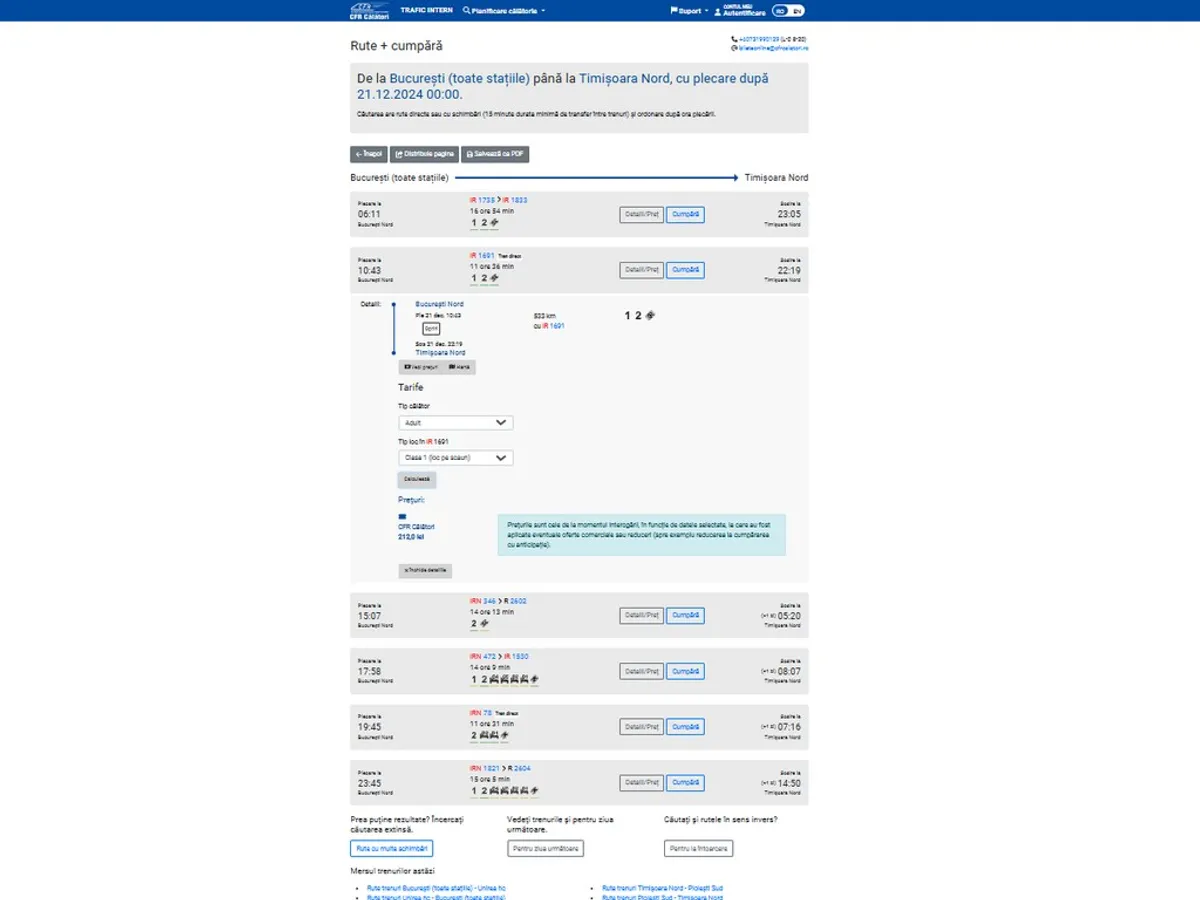This screenshot has width=1200, height=900.
Task: Open the Suport dropdown menu
Action: (689, 11)
